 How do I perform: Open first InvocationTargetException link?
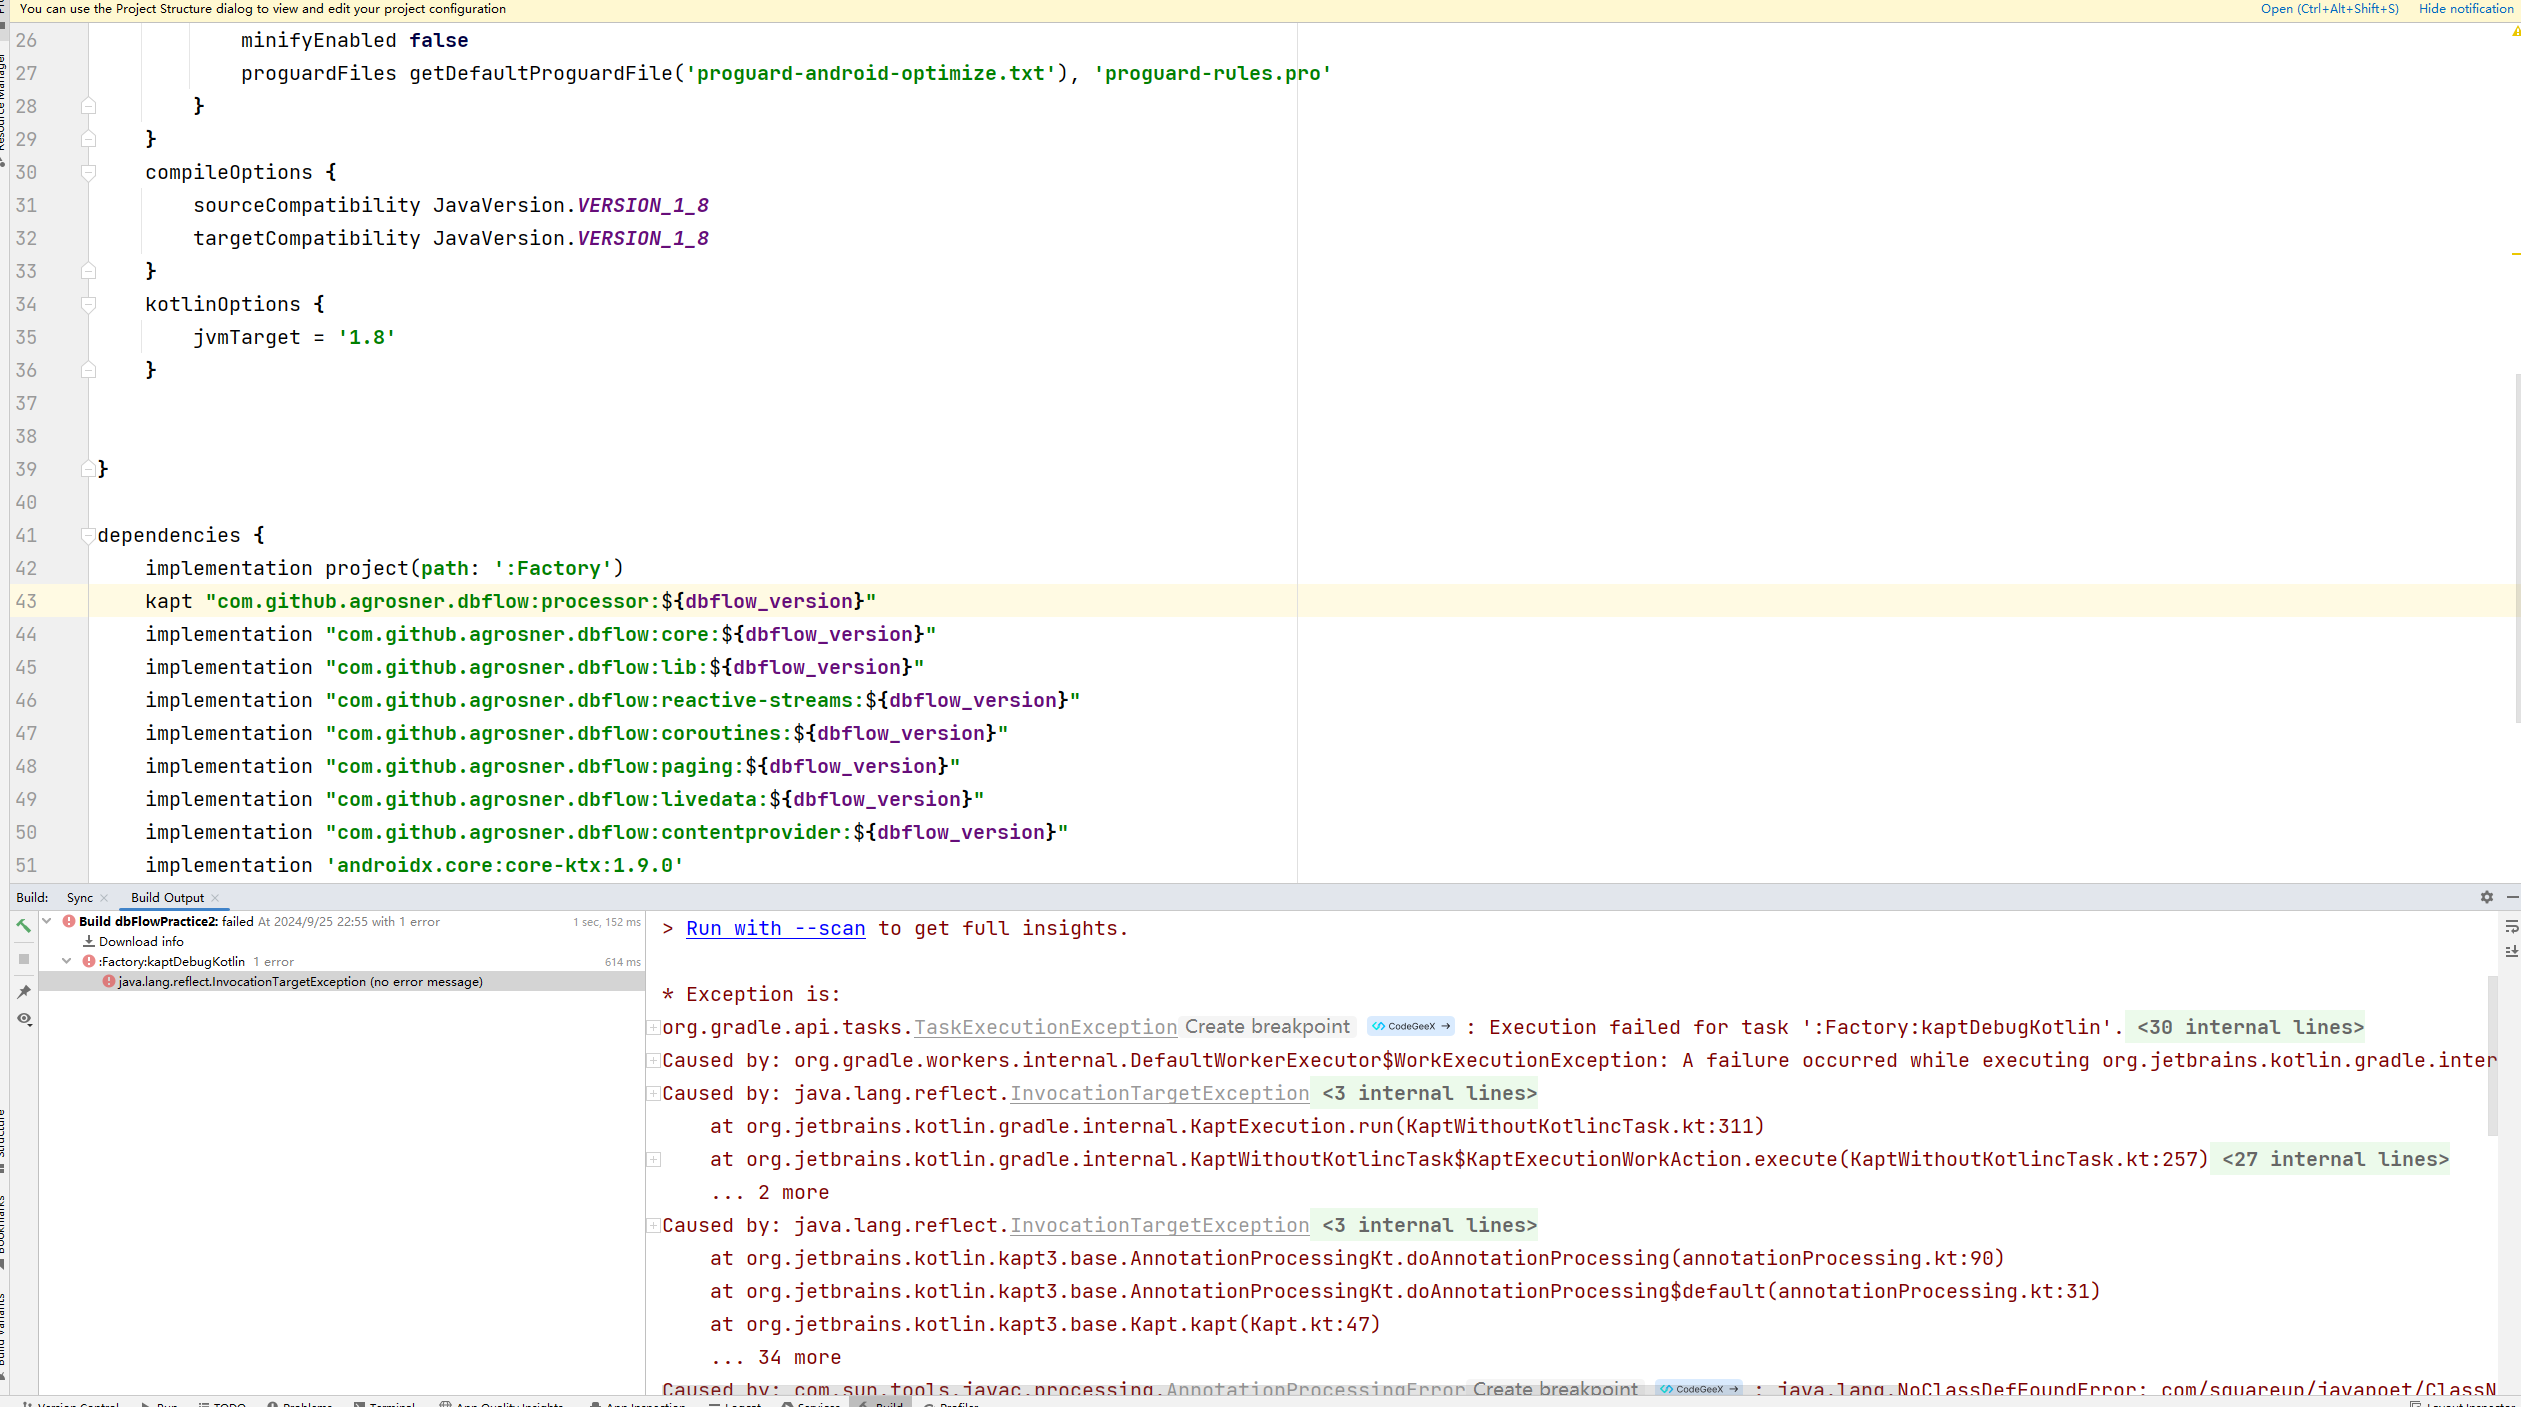click(x=1159, y=1093)
